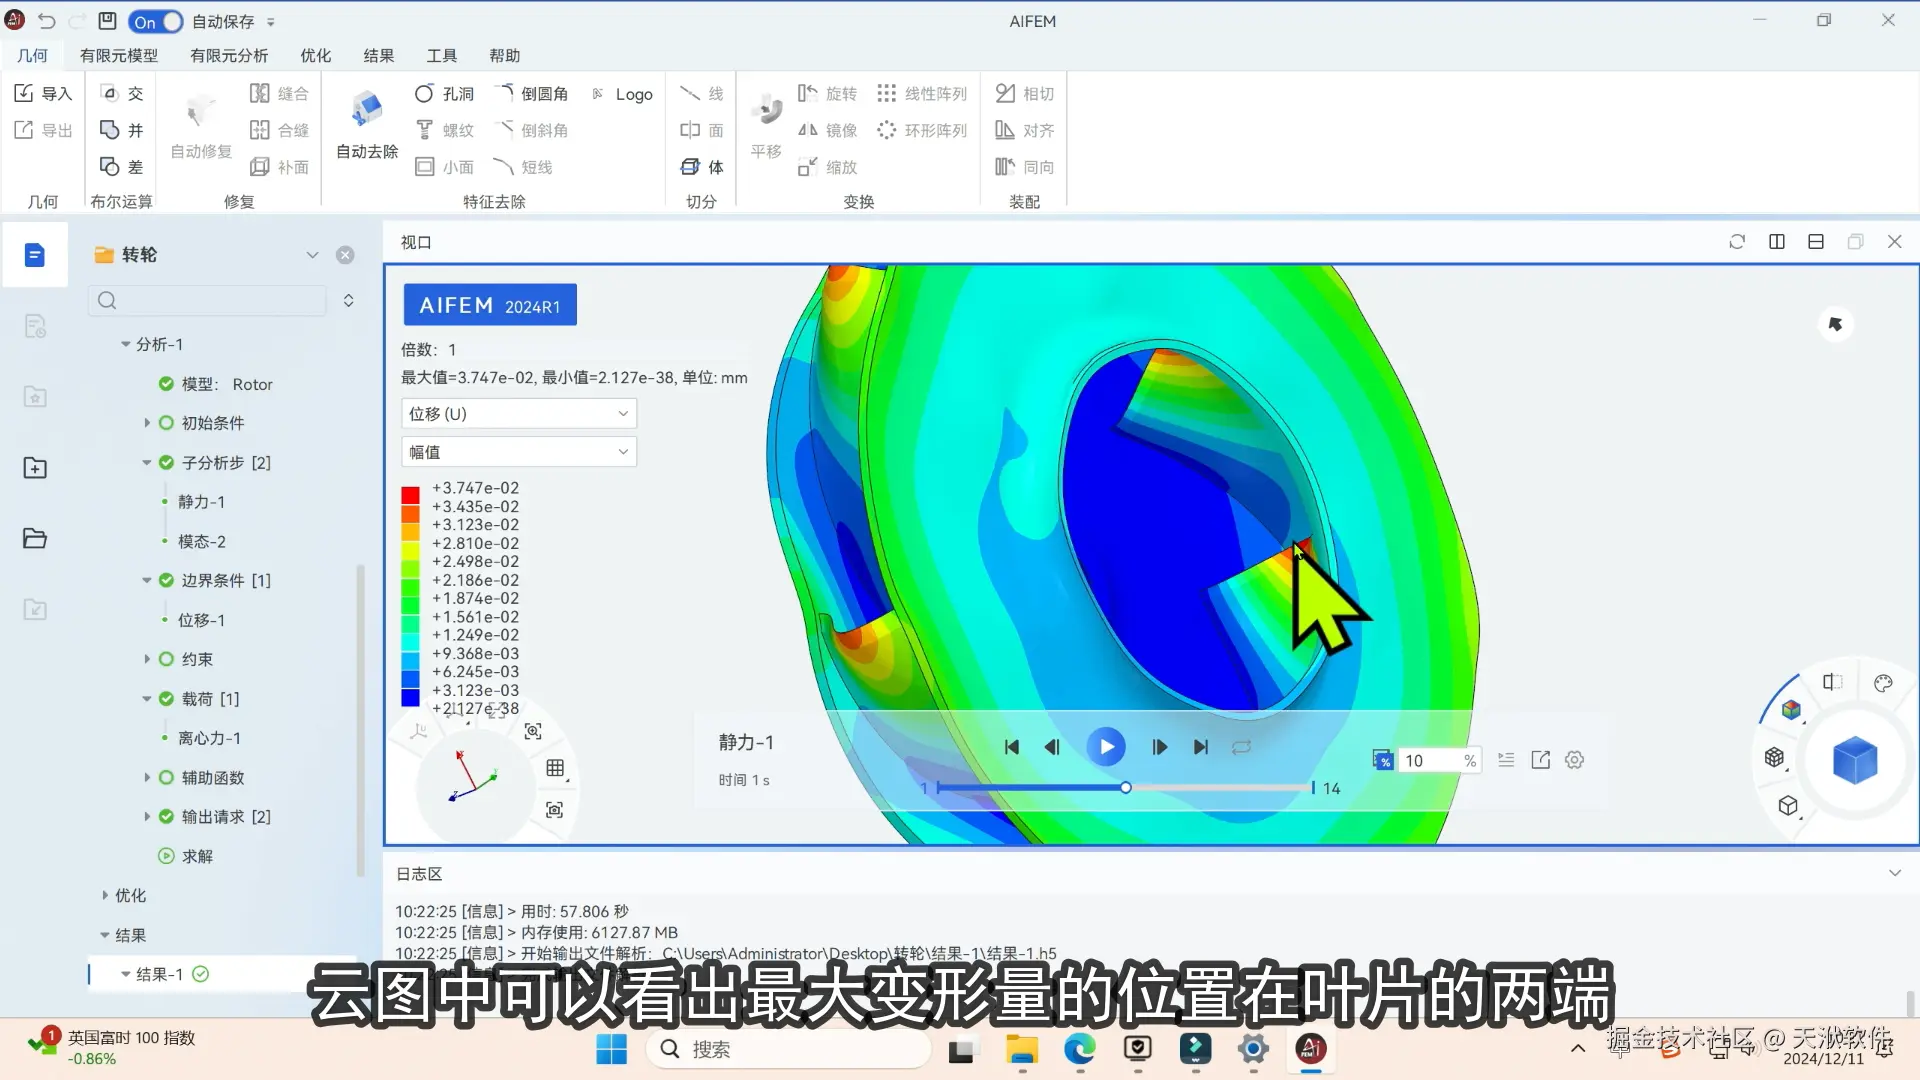Click the play button for animation
The width and height of the screenshot is (1920, 1080).
[1106, 747]
